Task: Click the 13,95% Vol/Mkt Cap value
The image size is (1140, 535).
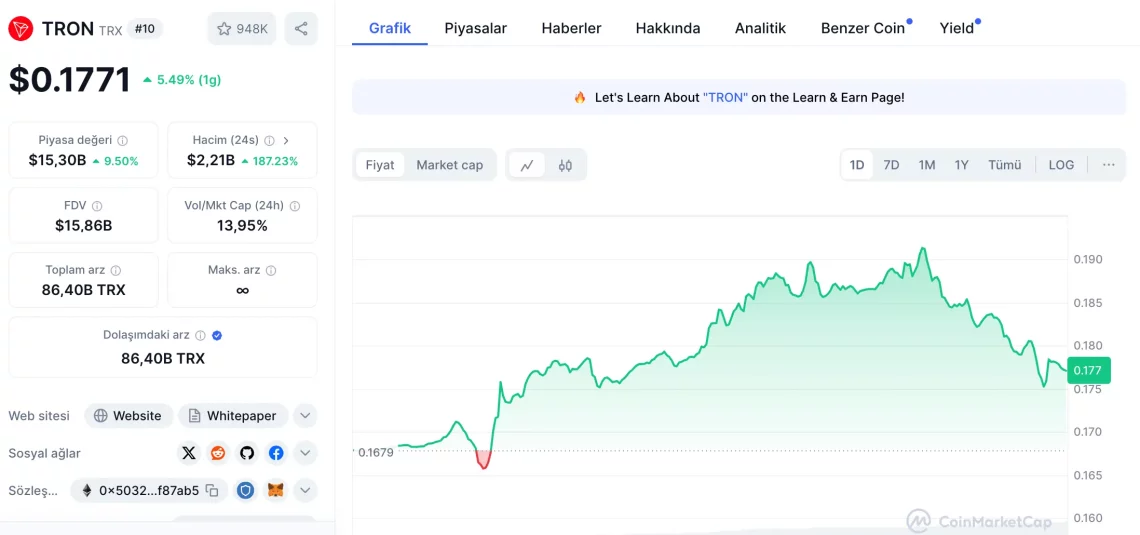Action: pyautogui.click(x=242, y=226)
